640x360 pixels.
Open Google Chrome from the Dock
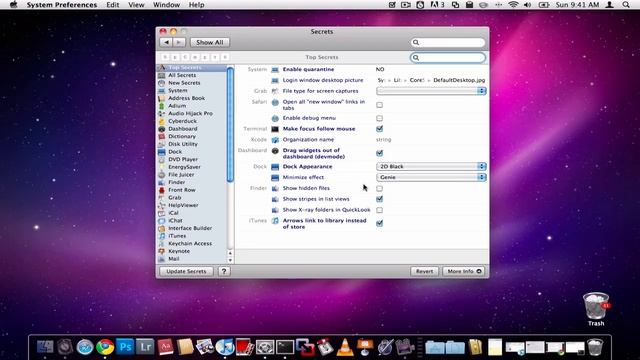click(105, 347)
